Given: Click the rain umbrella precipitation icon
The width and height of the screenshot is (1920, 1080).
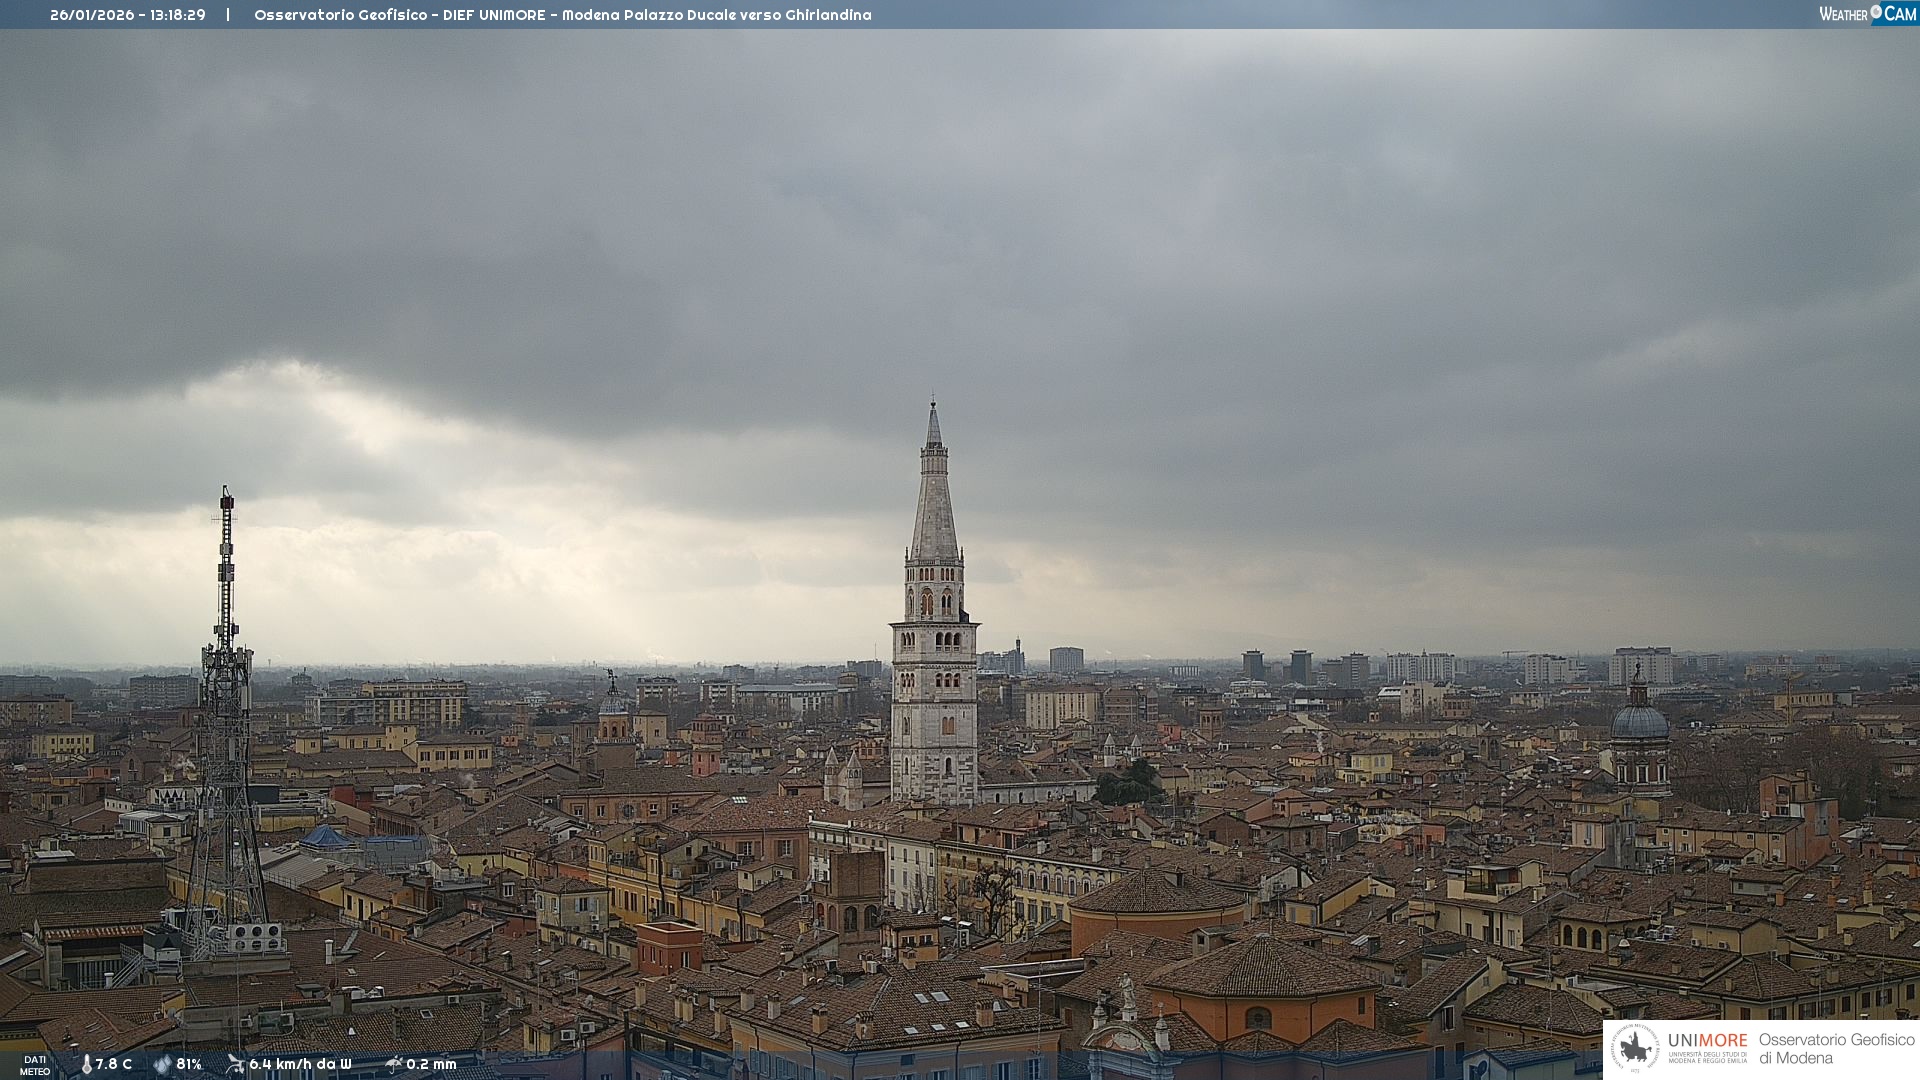Looking at the screenshot, I should coord(393,1064).
